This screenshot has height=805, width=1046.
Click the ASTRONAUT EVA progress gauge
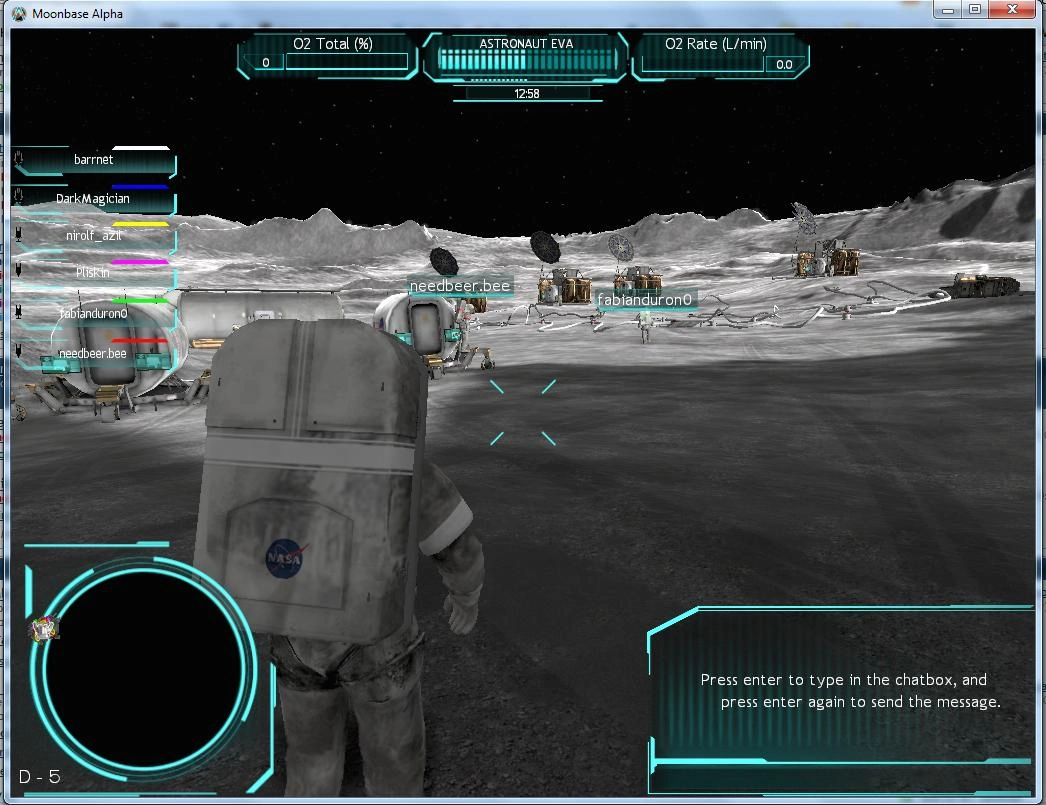526,61
